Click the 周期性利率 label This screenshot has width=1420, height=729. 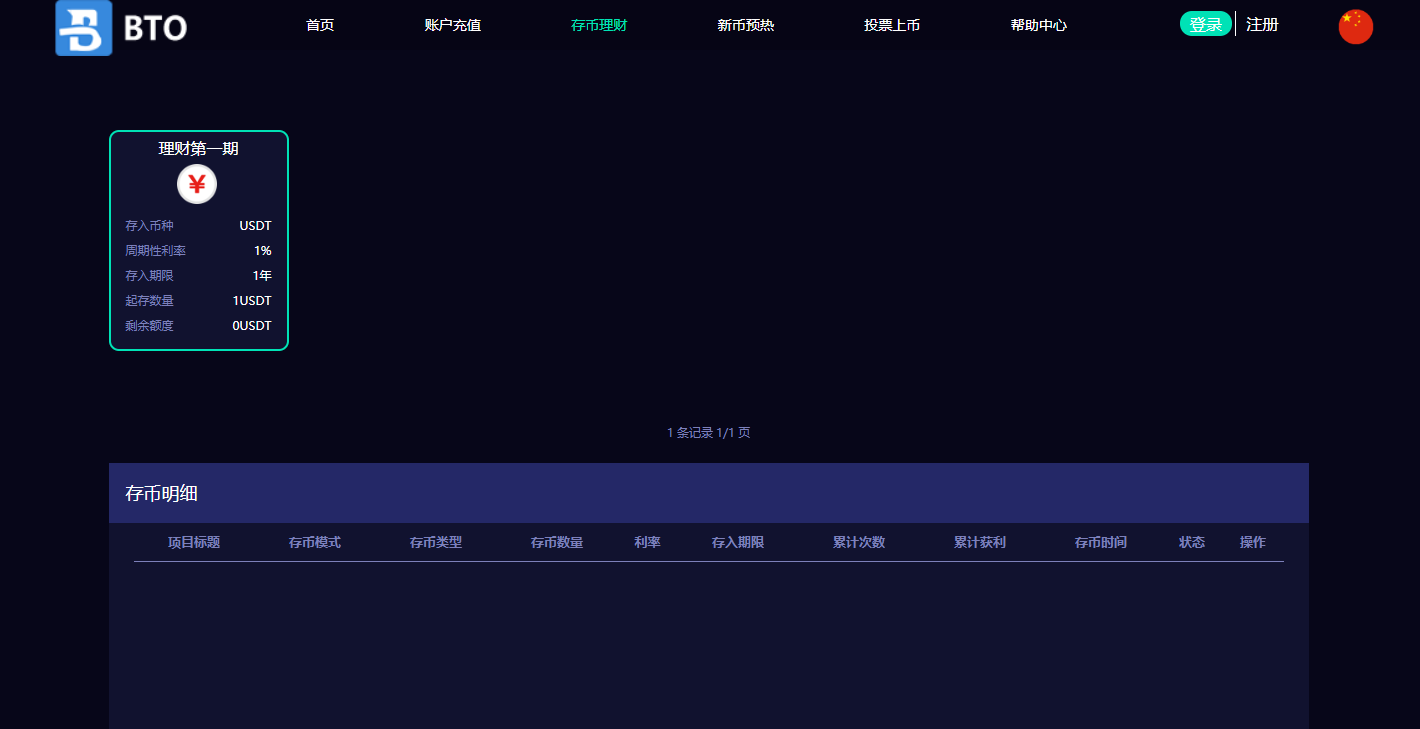point(155,251)
